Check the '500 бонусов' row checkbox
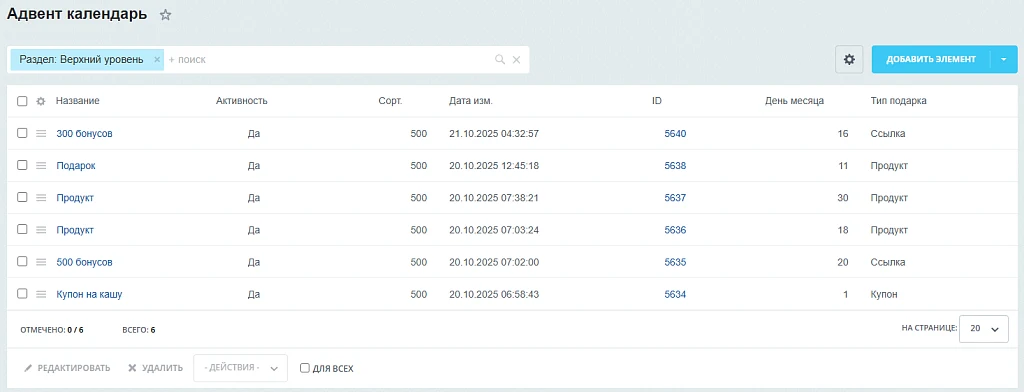The height and width of the screenshot is (392, 1024). [22, 261]
